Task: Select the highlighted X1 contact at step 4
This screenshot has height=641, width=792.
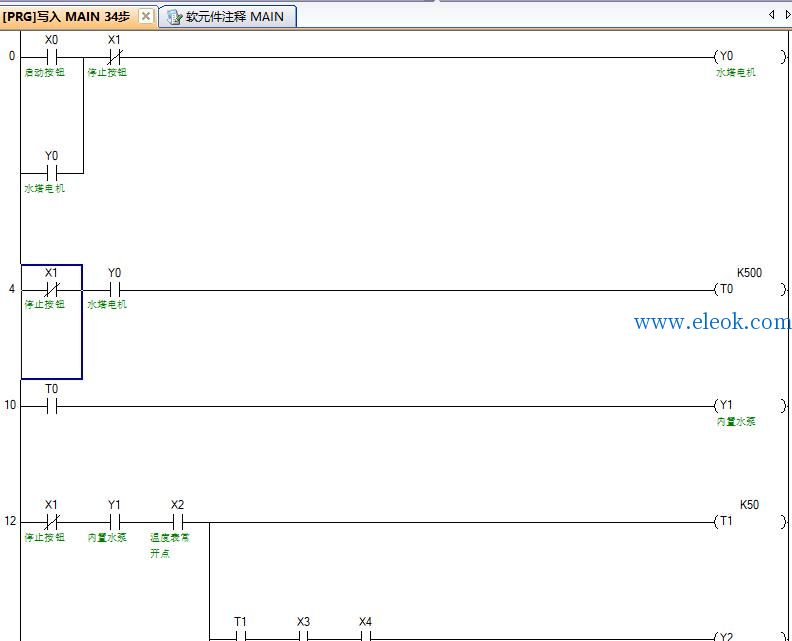Action: [52, 290]
